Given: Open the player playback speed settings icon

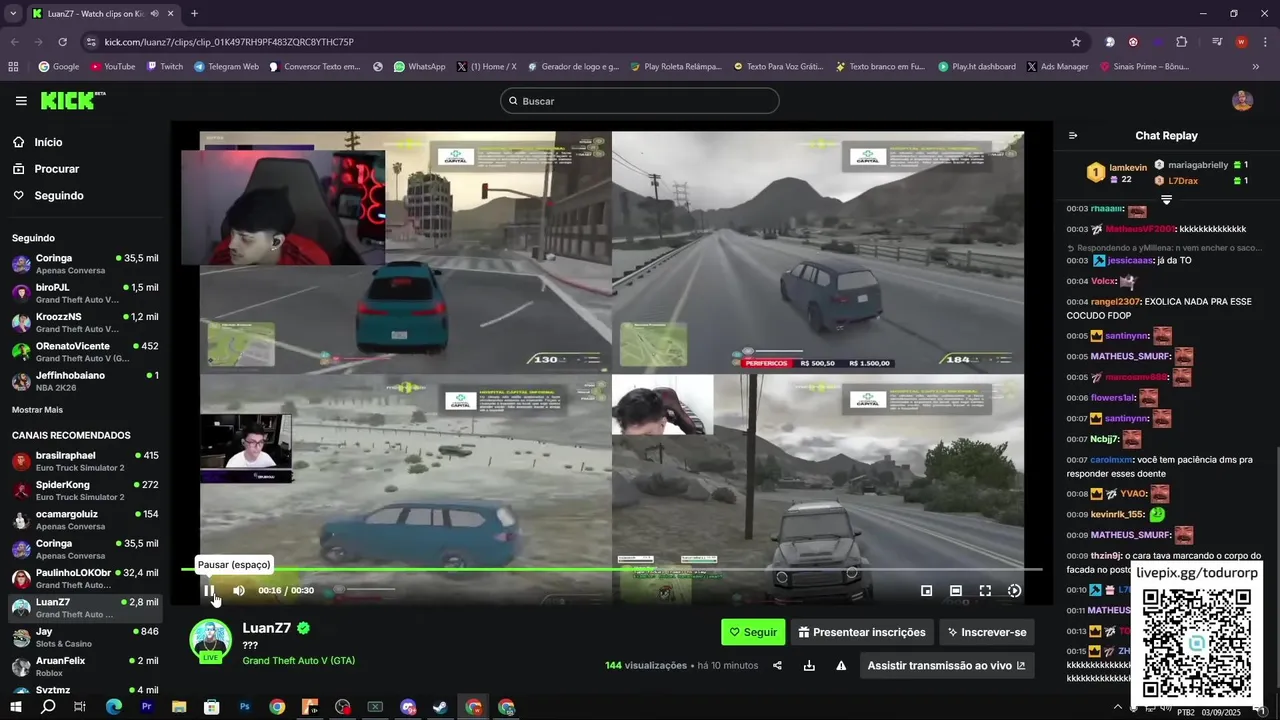Looking at the screenshot, I should 1014,591.
